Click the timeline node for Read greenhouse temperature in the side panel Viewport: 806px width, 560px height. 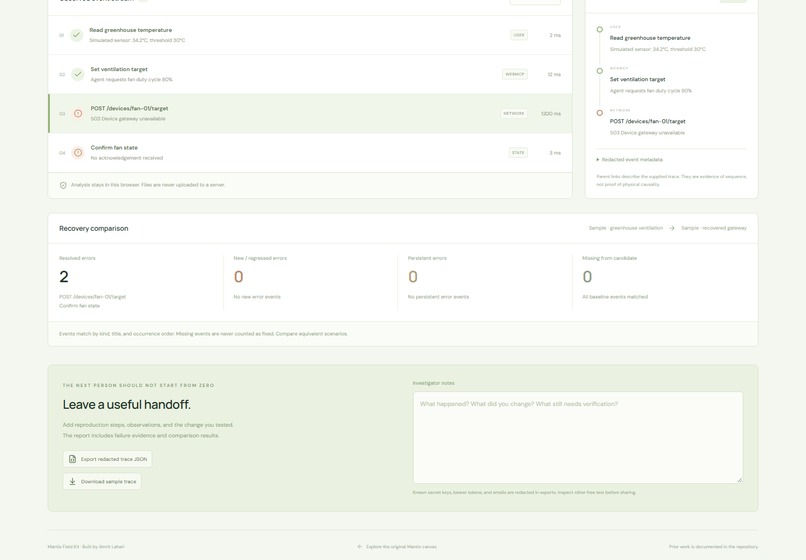coord(599,29)
